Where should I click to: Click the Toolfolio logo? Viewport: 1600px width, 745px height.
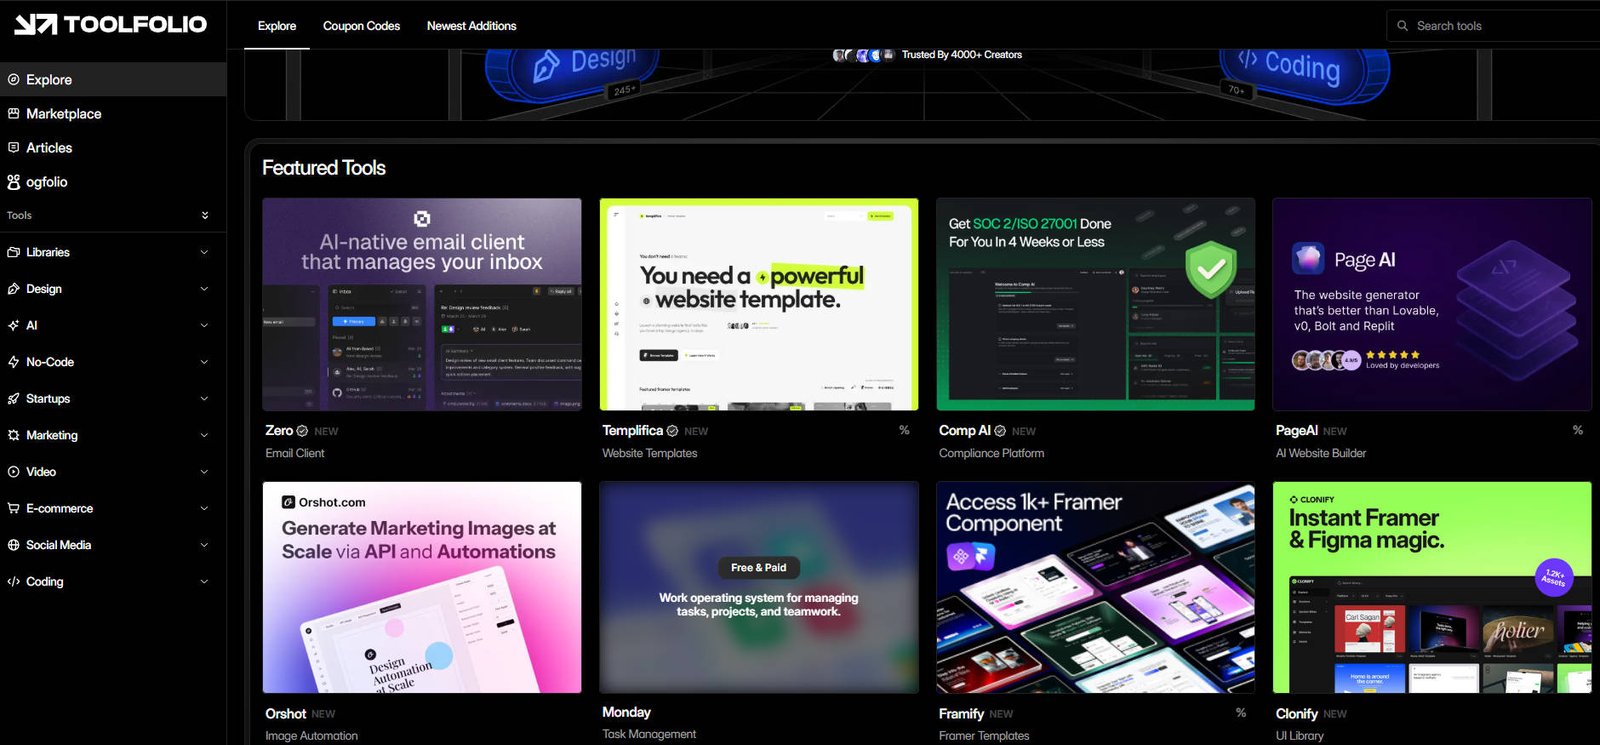(x=110, y=24)
